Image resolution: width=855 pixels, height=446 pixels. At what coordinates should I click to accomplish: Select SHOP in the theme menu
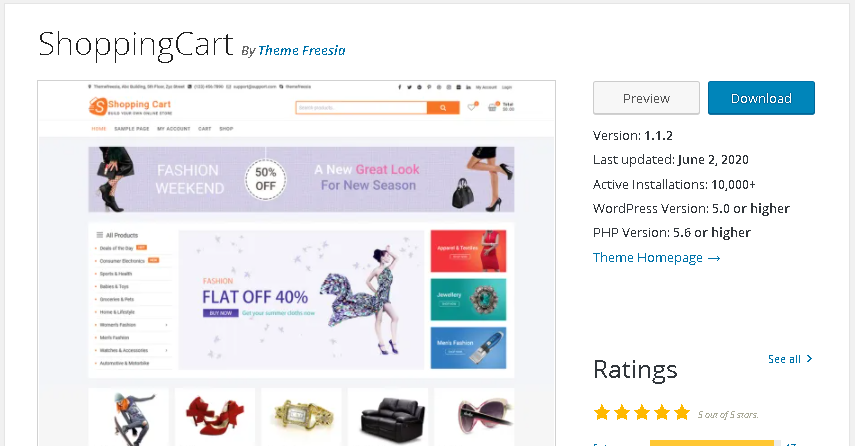pos(226,129)
